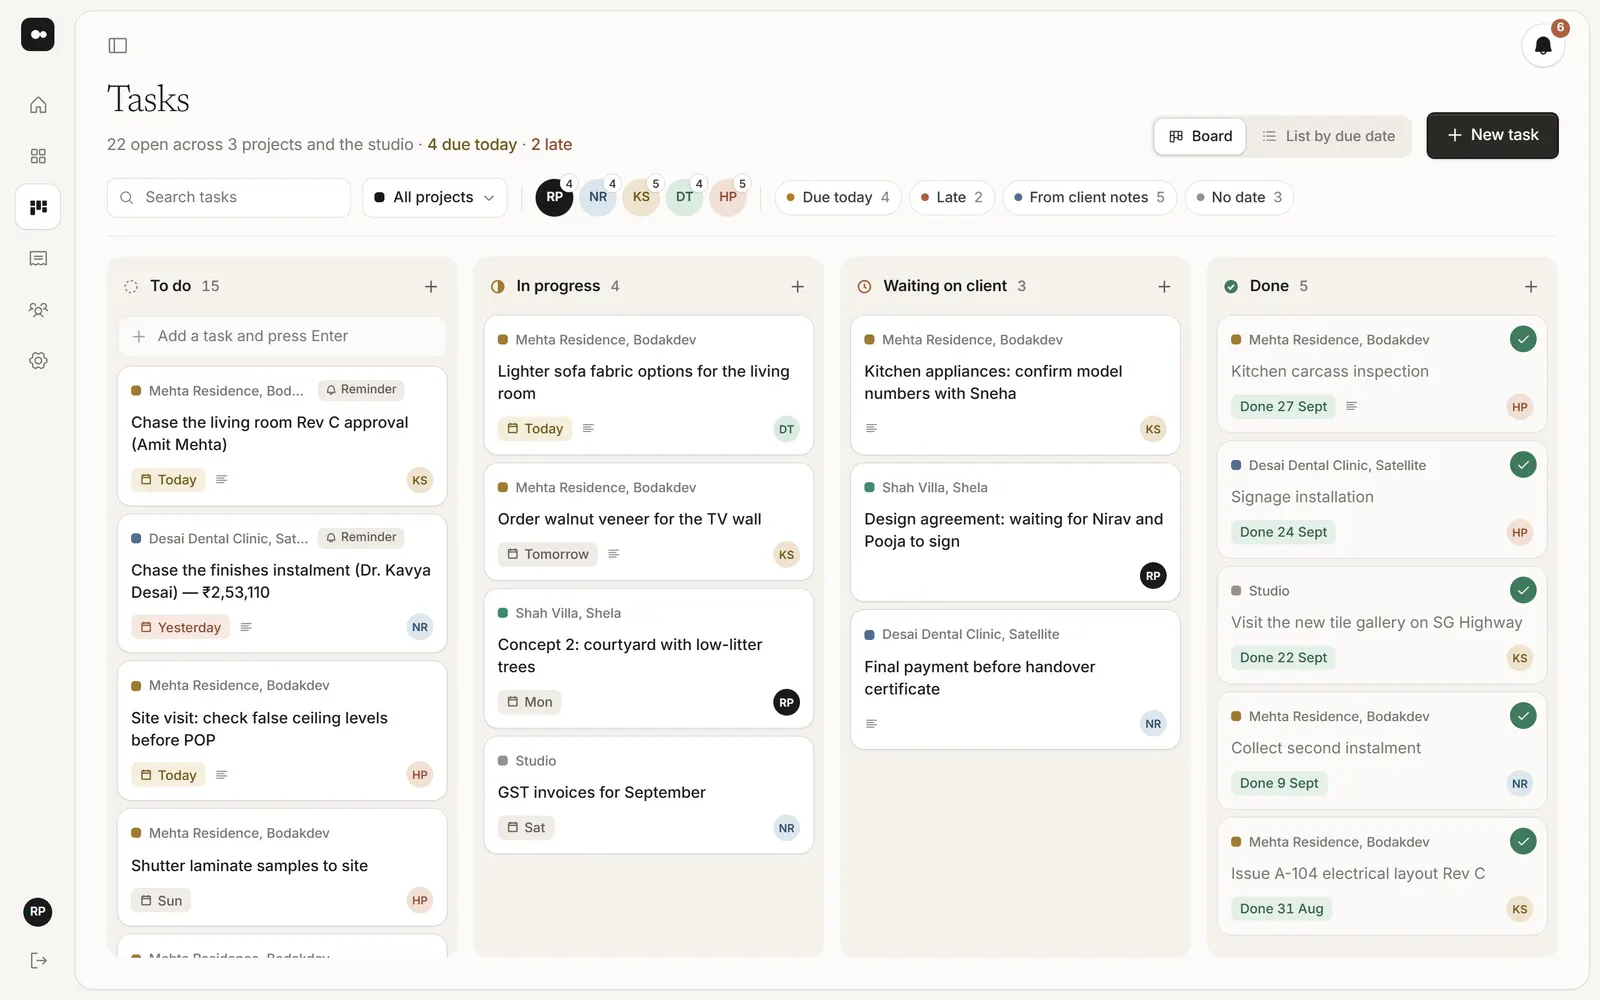
Task: Open the messages icon in sidebar
Action: 38,258
